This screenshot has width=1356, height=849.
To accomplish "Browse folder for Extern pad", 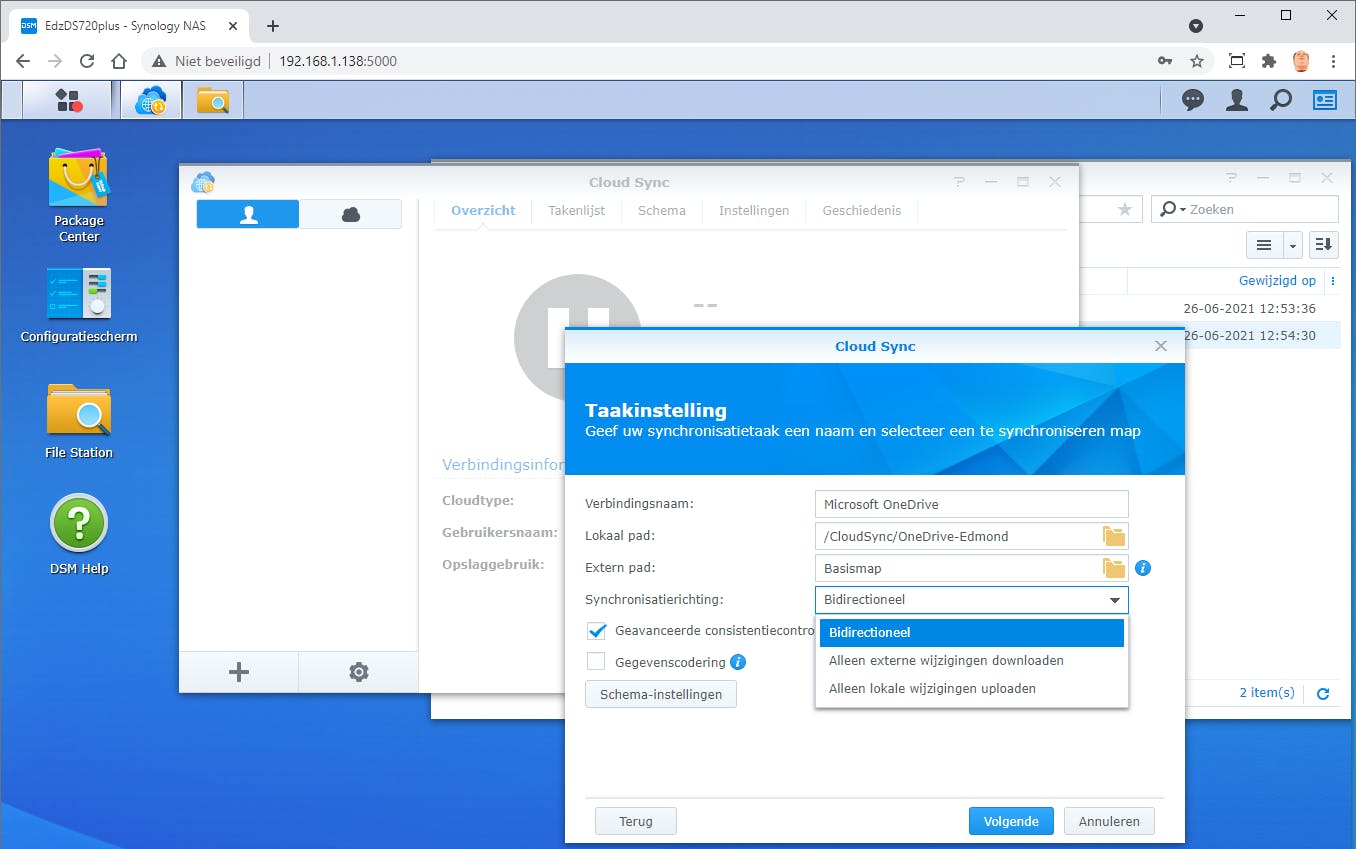I will tap(1114, 568).
